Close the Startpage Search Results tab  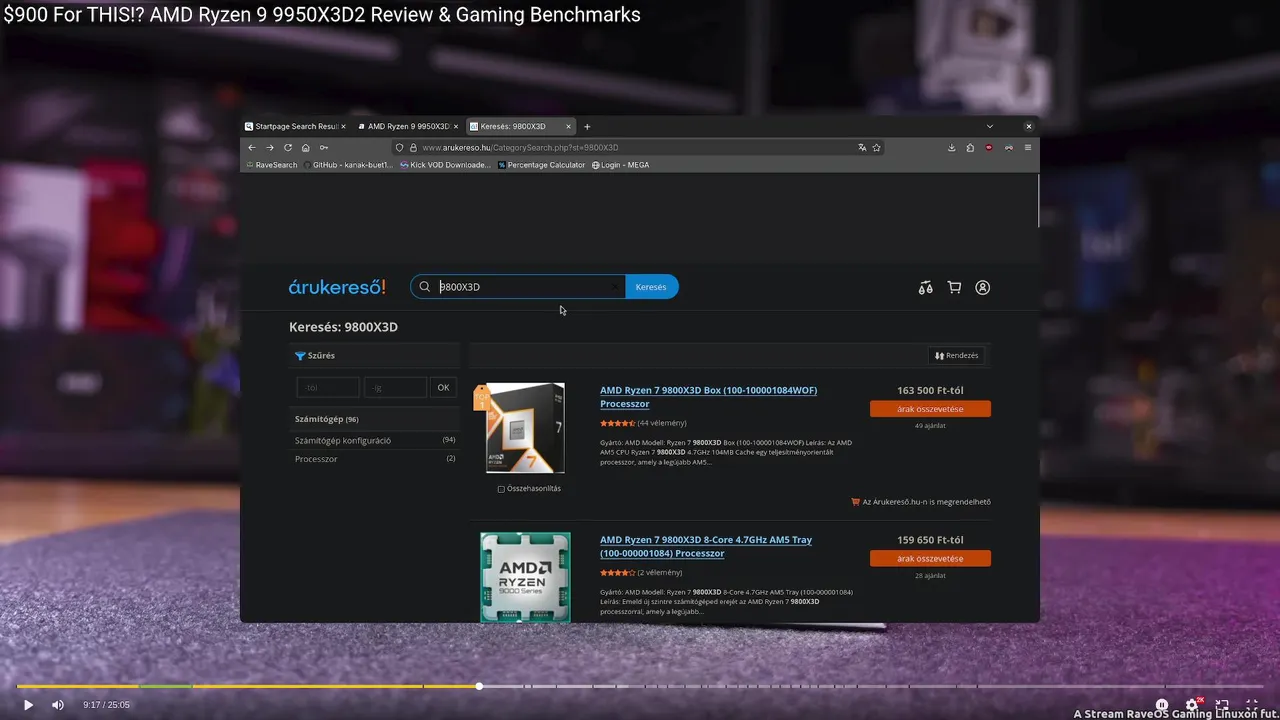click(x=343, y=126)
